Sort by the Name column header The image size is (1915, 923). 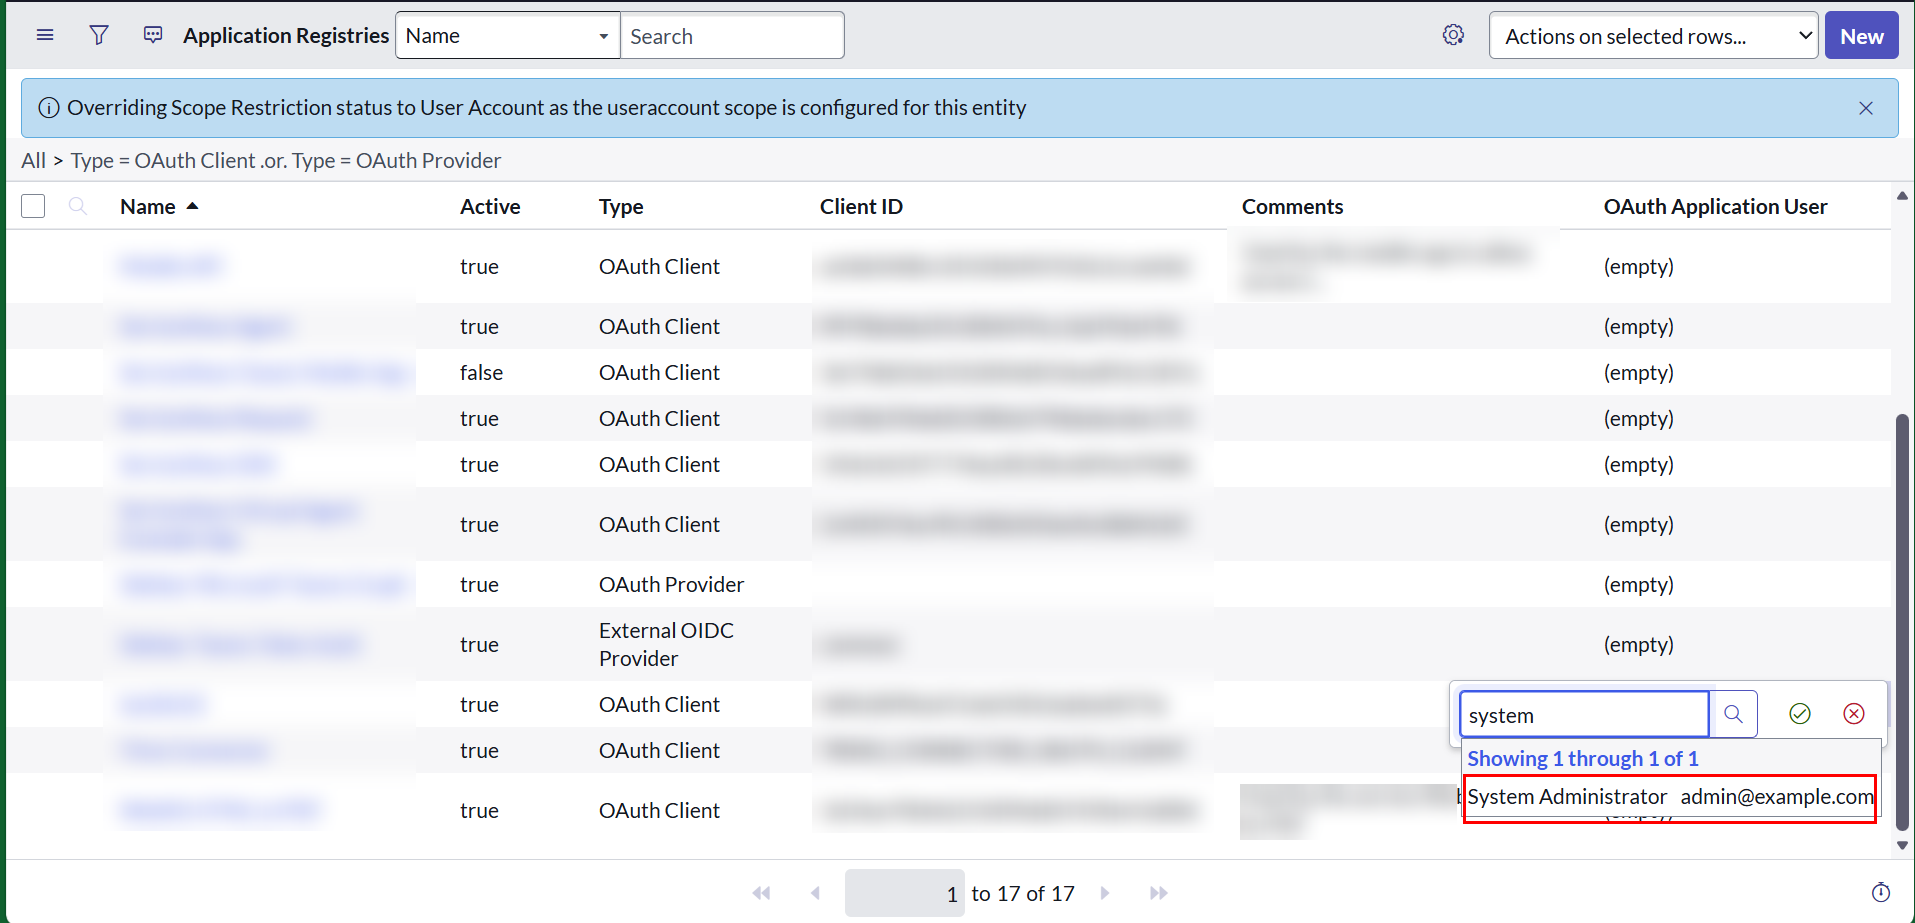(148, 206)
